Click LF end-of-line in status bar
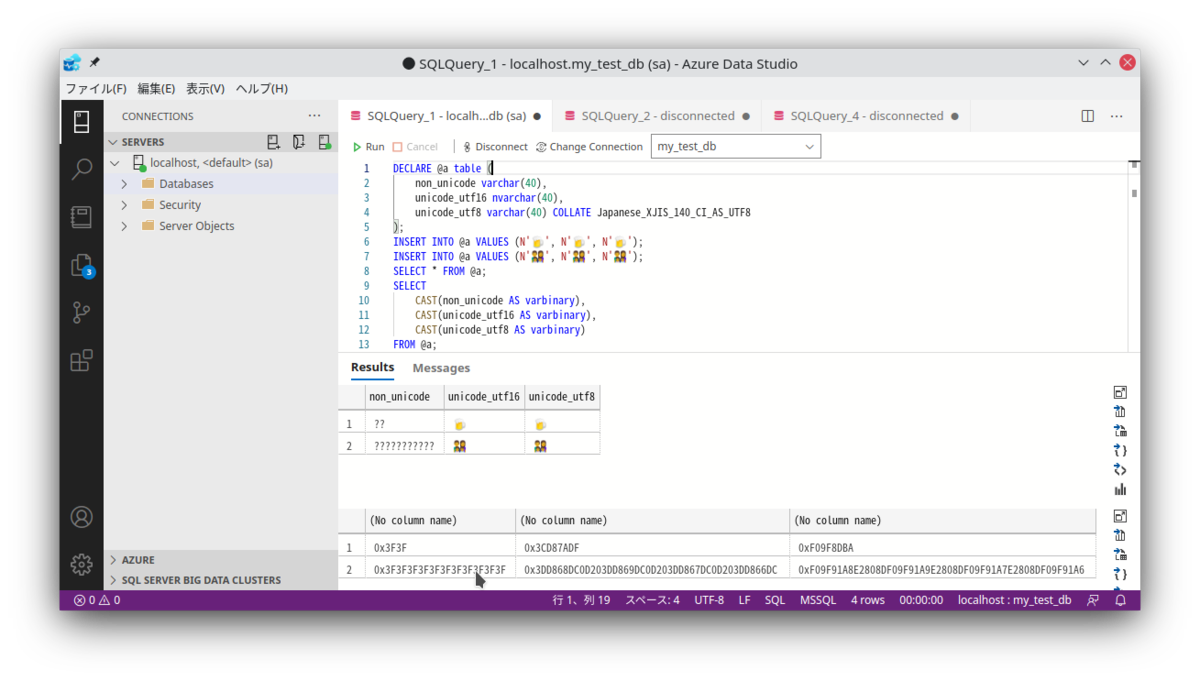Screen dimensions: 1200x681 pos(745,600)
